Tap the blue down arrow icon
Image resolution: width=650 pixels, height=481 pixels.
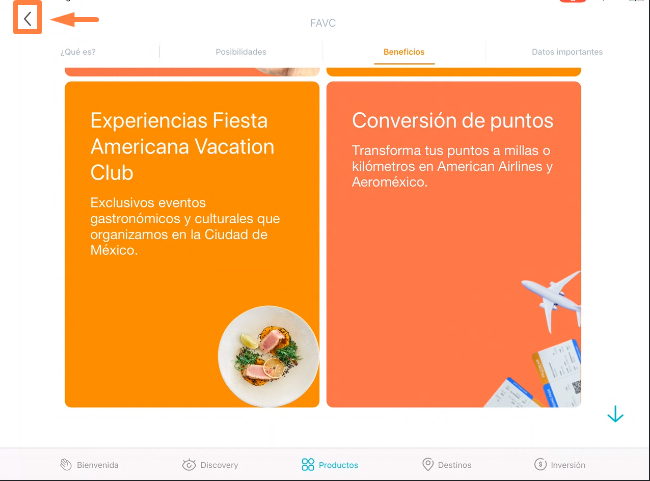click(615, 414)
